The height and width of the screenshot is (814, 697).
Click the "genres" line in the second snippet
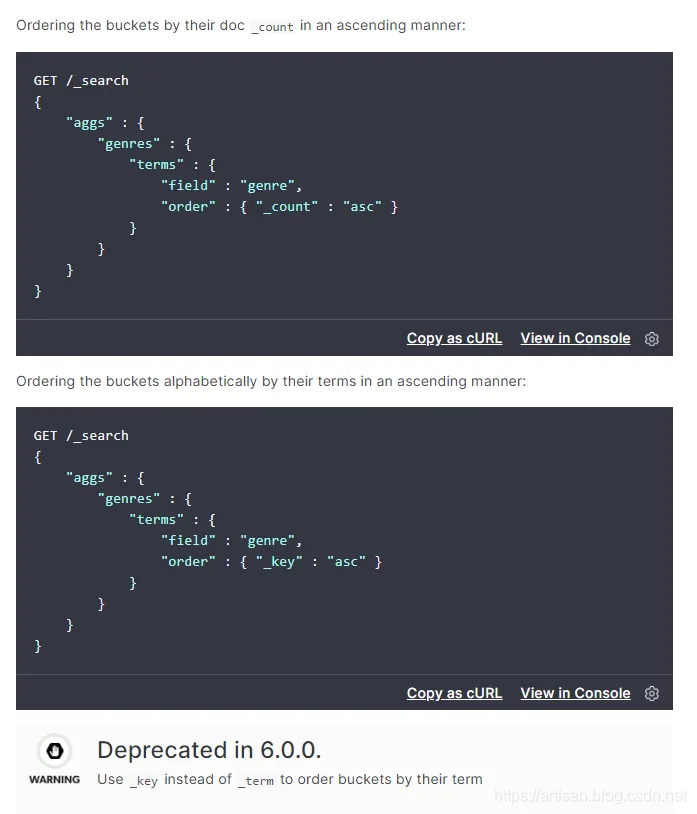(x=145, y=499)
